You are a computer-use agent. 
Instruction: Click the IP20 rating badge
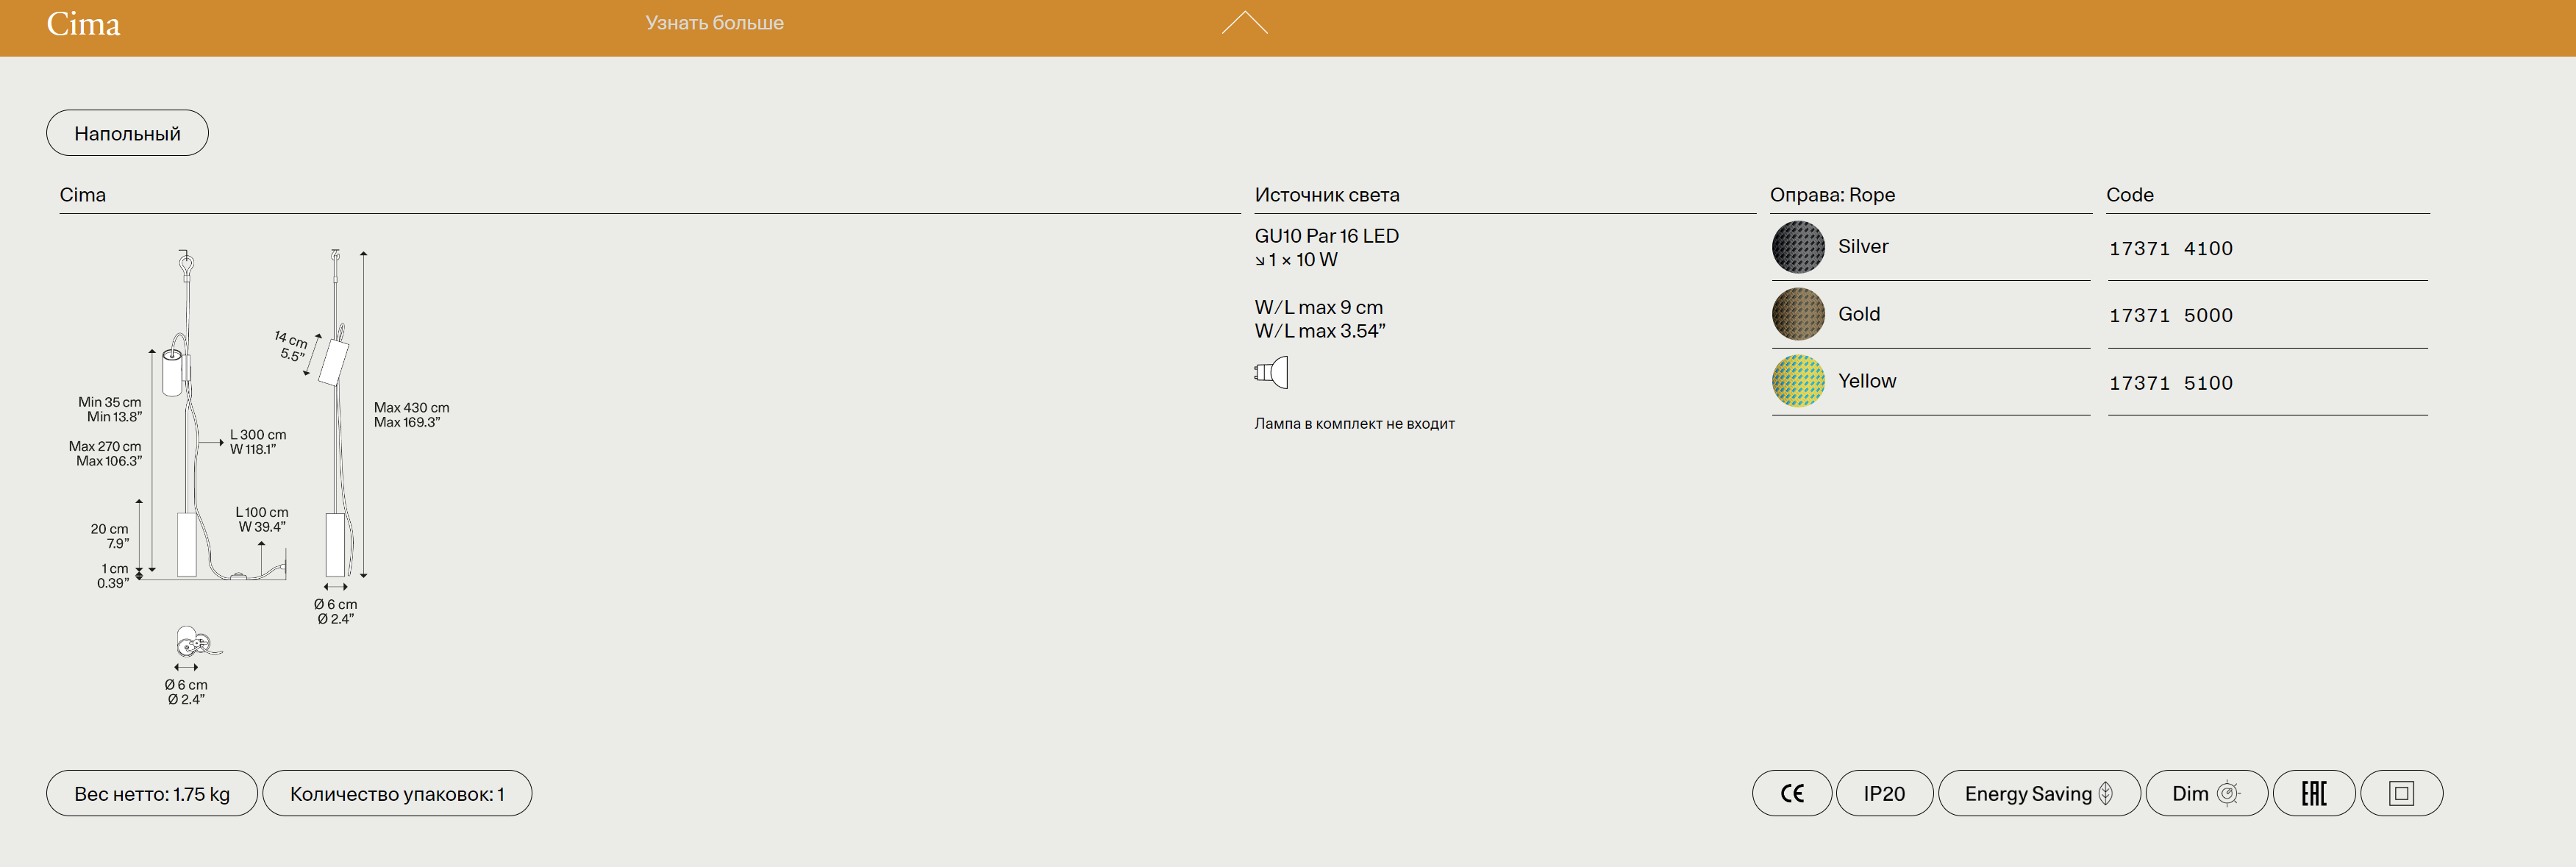[1883, 793]
